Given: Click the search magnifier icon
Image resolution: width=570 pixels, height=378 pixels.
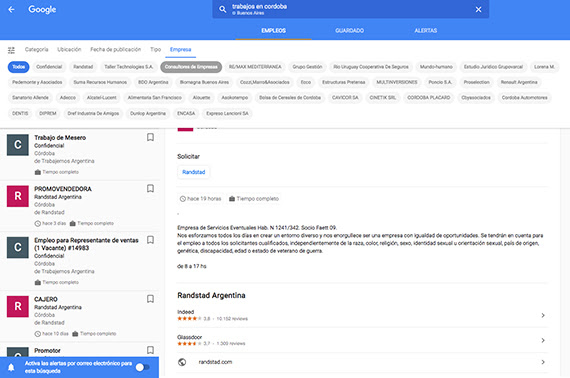Looking at the screenshot, I should [222, 9].
